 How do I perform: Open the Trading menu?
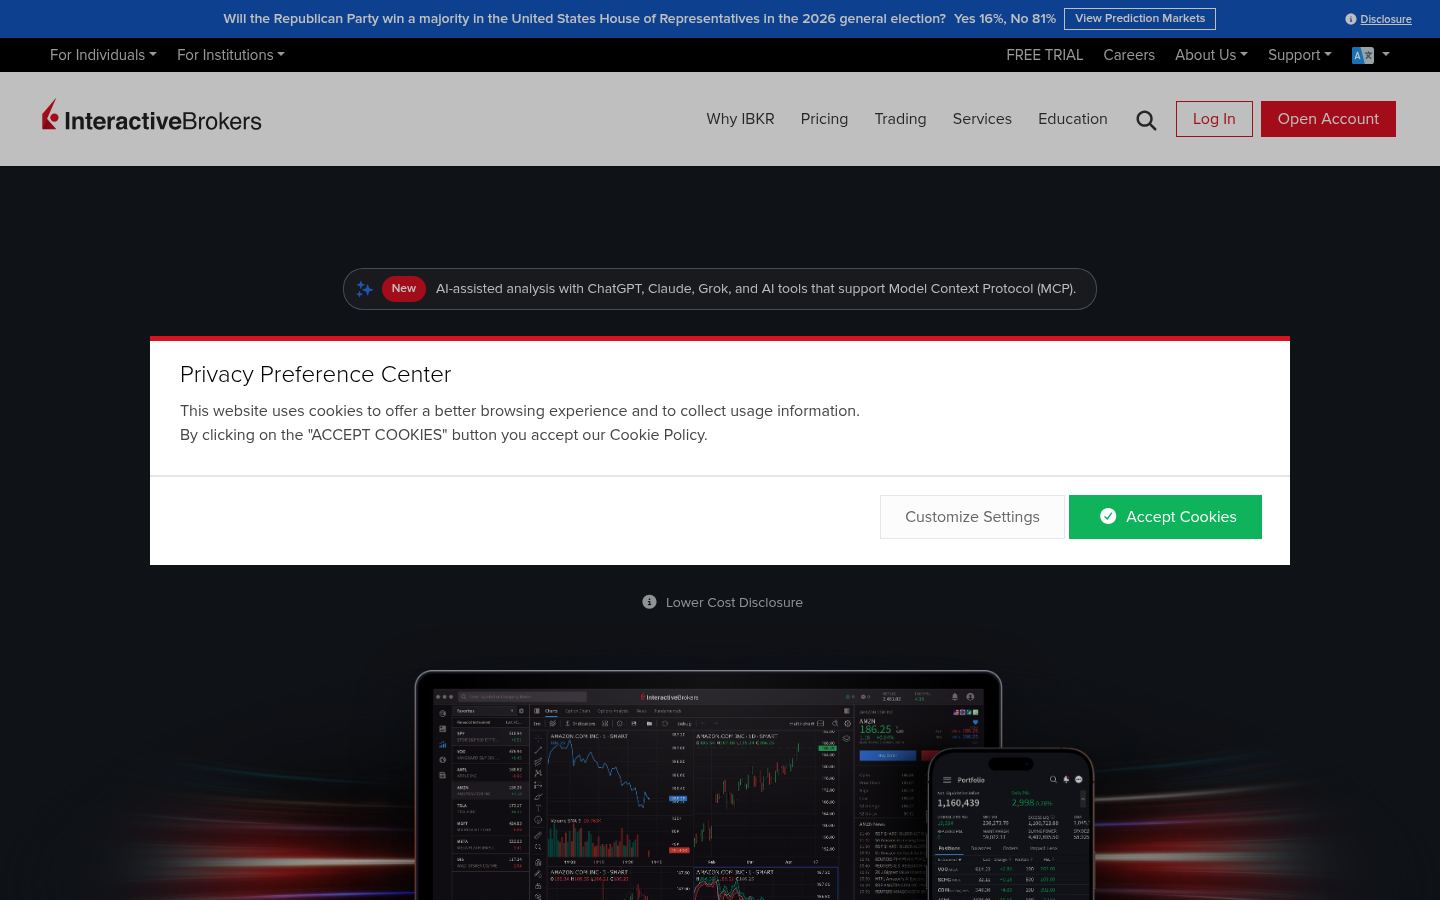pos(900,119)
